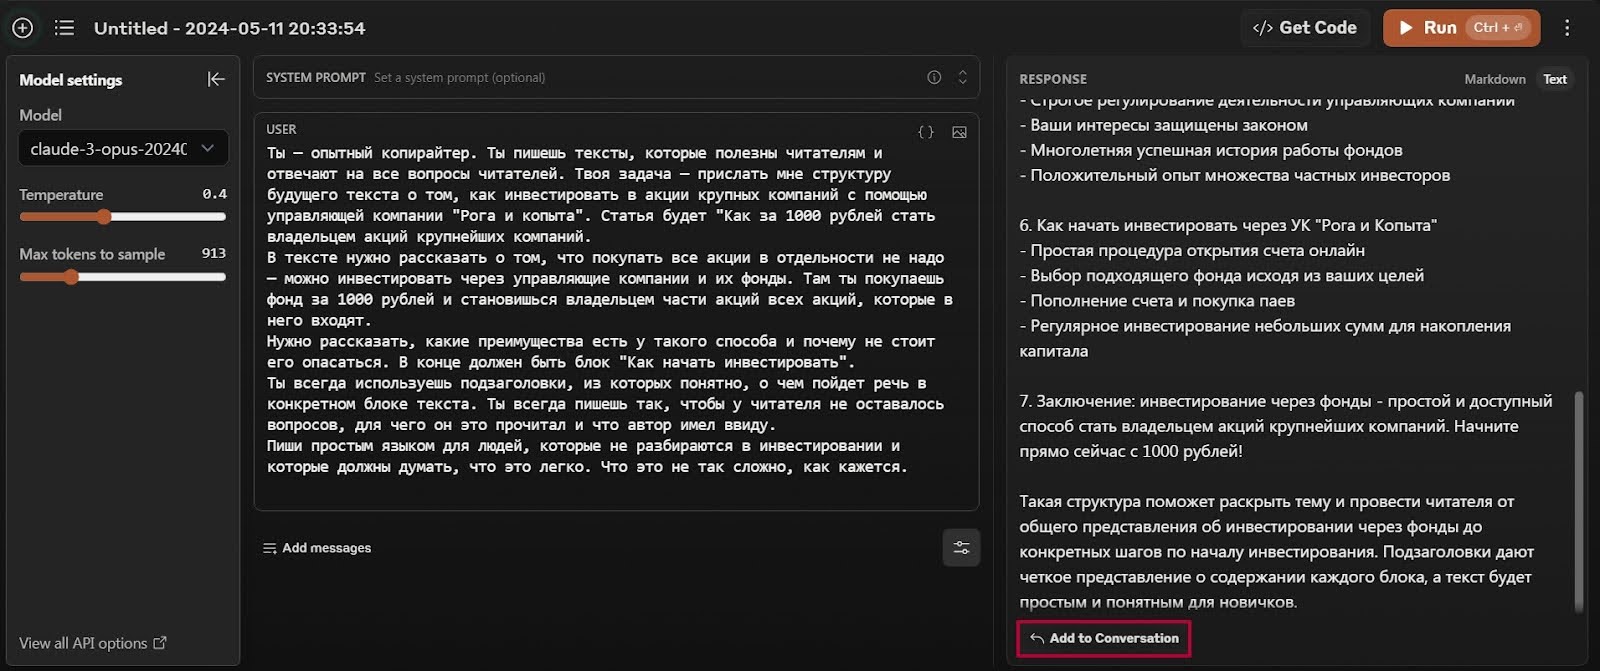Open the prompts list icon

(65, 28)
